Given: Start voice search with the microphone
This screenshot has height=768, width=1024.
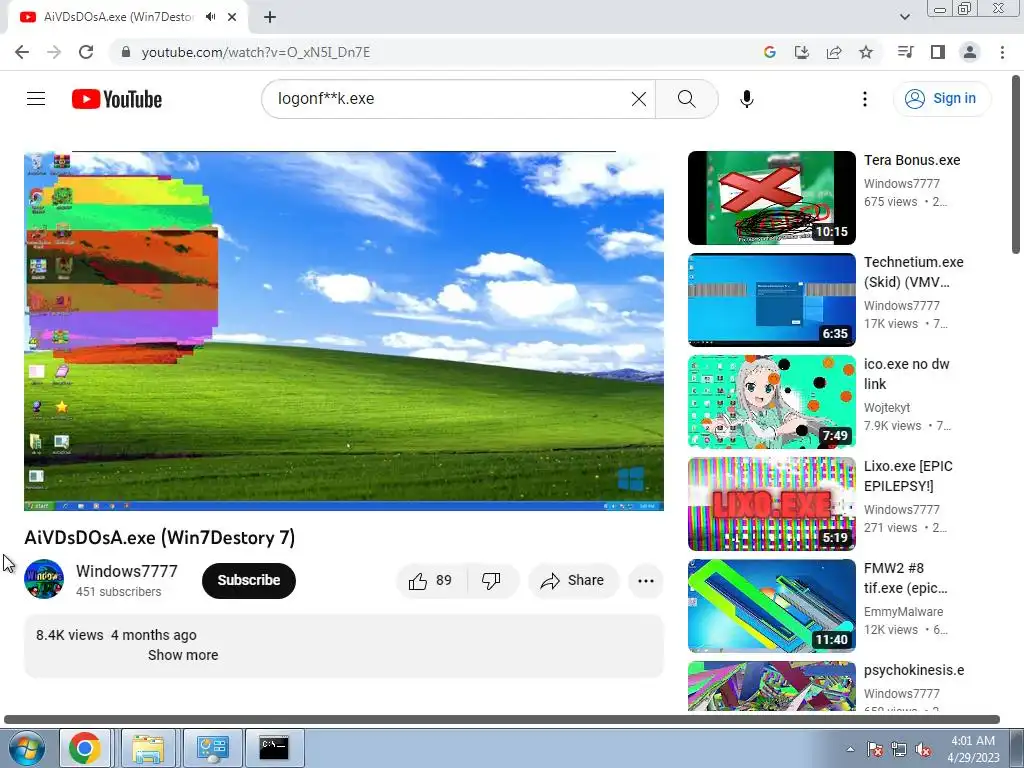Looking at the screenshot, I should pyautogui.click(x=746, y=99).
